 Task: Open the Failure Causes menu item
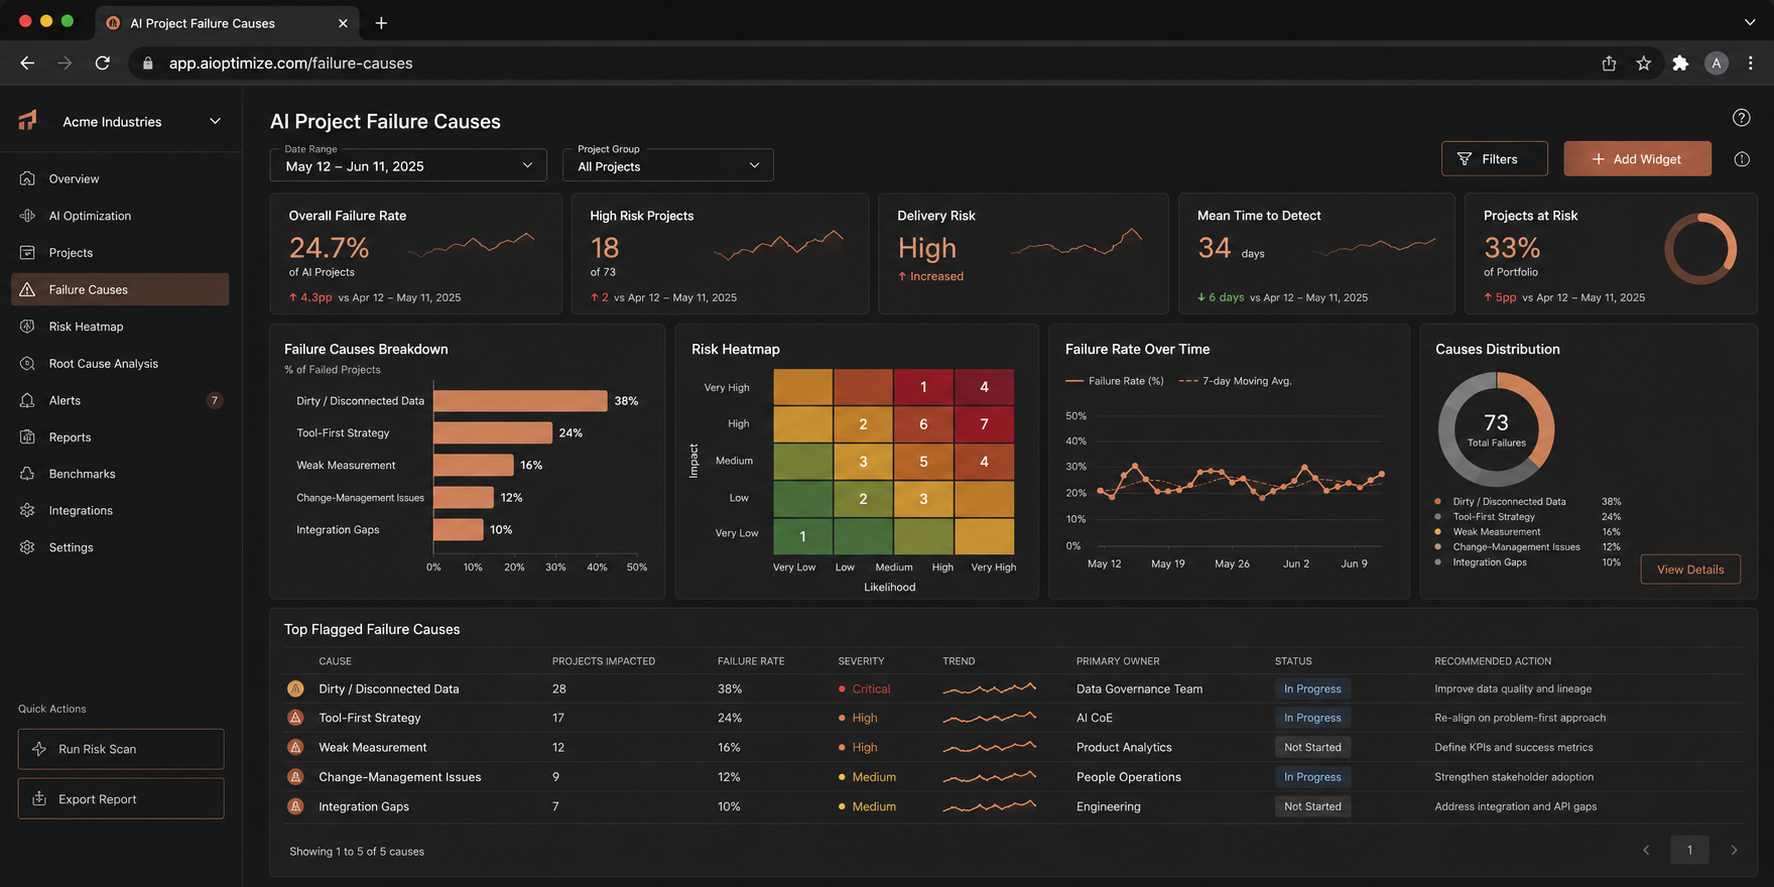coord(120,290)
